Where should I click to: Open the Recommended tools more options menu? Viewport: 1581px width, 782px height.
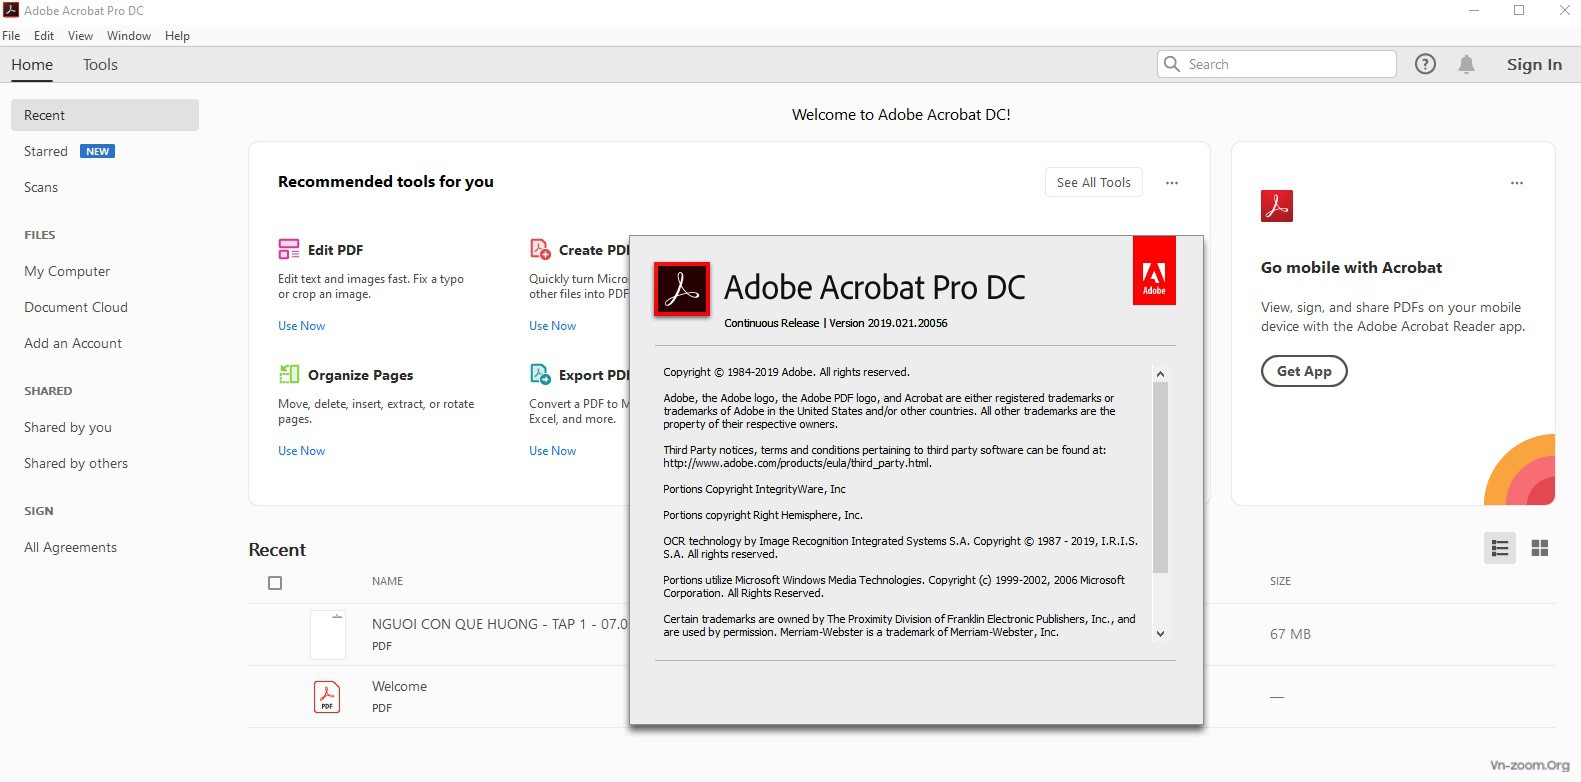(x=1172, y=183)
